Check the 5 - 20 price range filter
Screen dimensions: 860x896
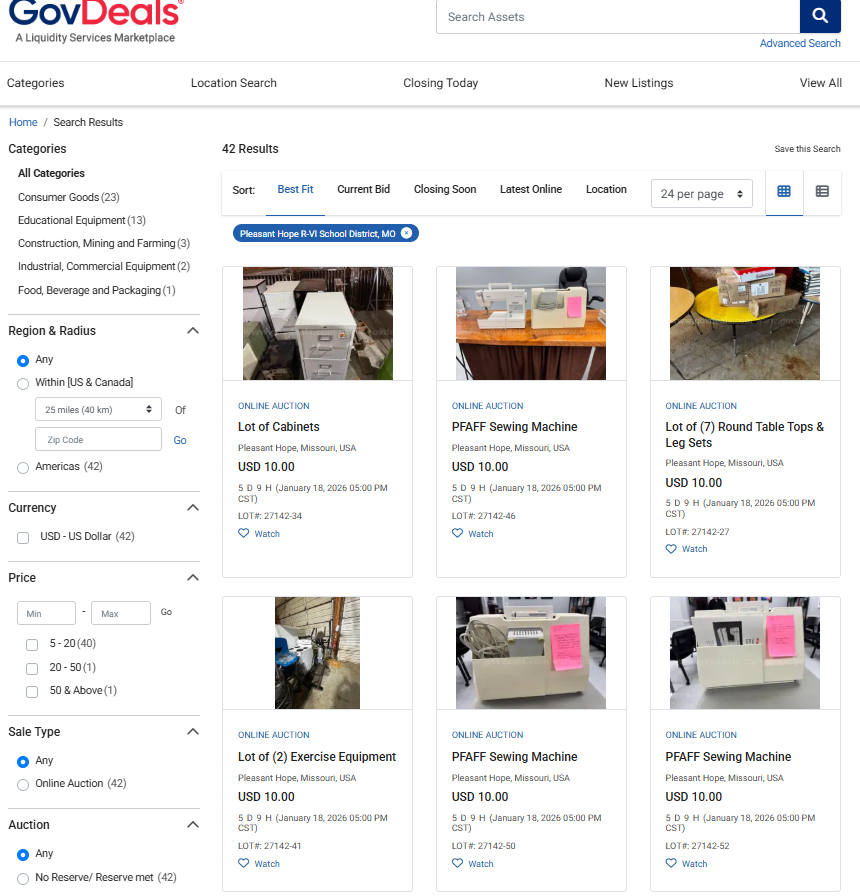click(31, 645)
